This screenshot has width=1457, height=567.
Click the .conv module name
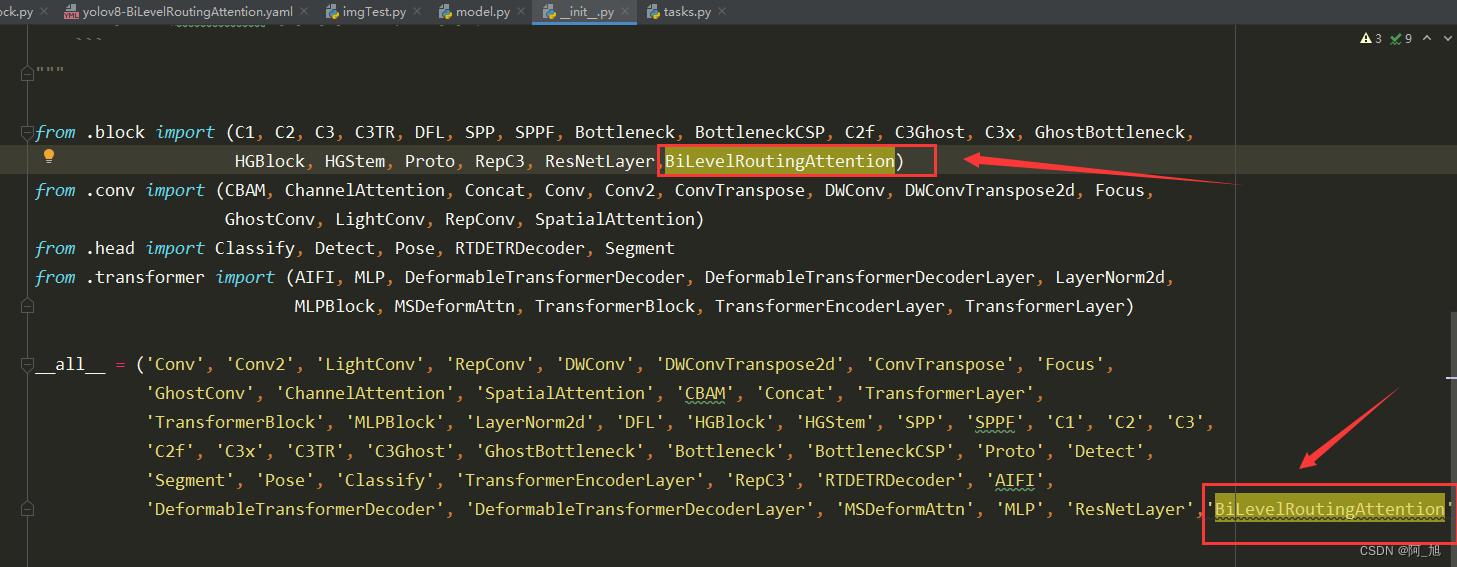click(110, 190)
